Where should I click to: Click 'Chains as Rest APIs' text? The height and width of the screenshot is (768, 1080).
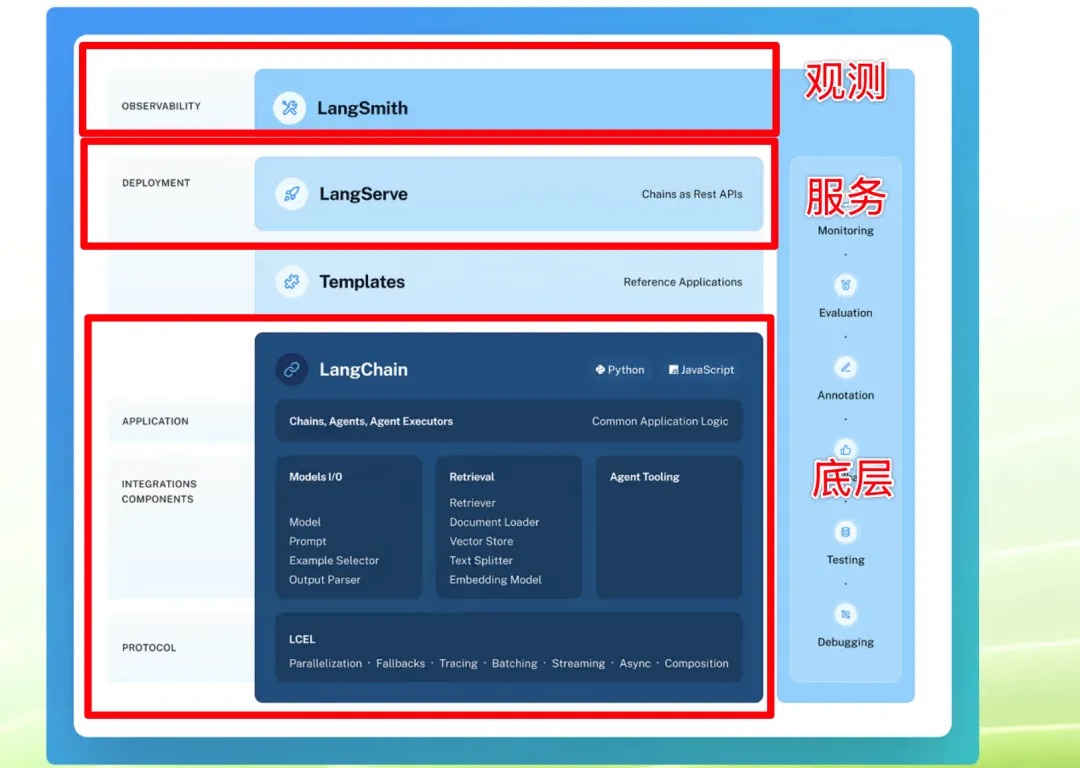click(x=692, y=194)
